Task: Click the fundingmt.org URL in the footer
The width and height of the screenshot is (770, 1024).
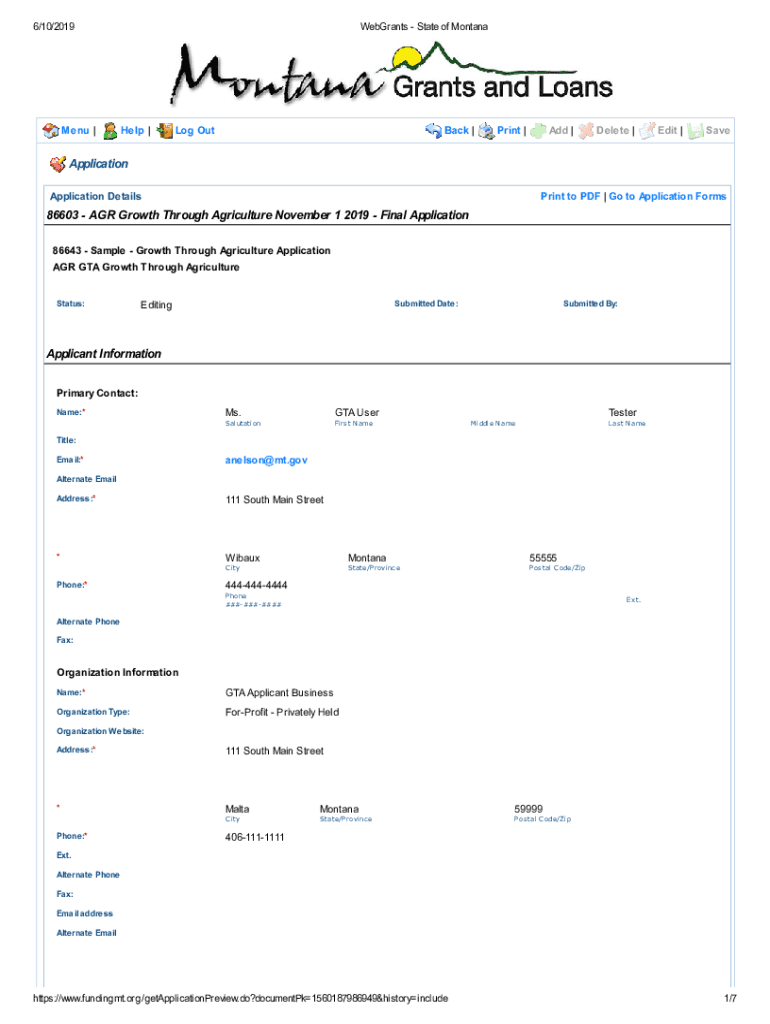Action: pos(240,999)
